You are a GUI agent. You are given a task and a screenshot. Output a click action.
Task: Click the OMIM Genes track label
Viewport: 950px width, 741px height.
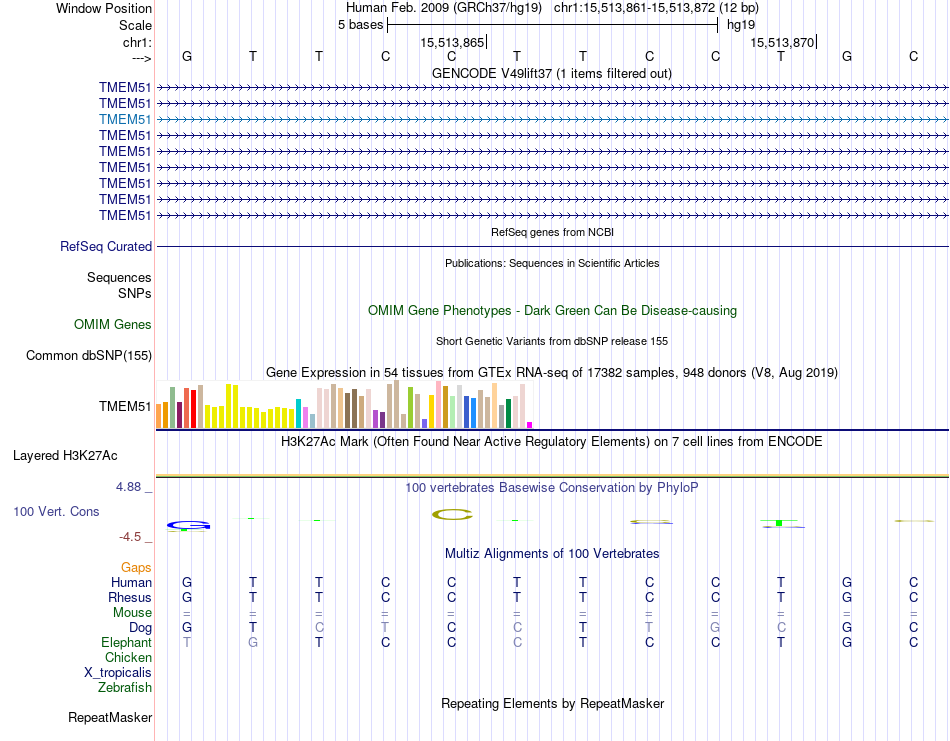click(x=113, y=324)
